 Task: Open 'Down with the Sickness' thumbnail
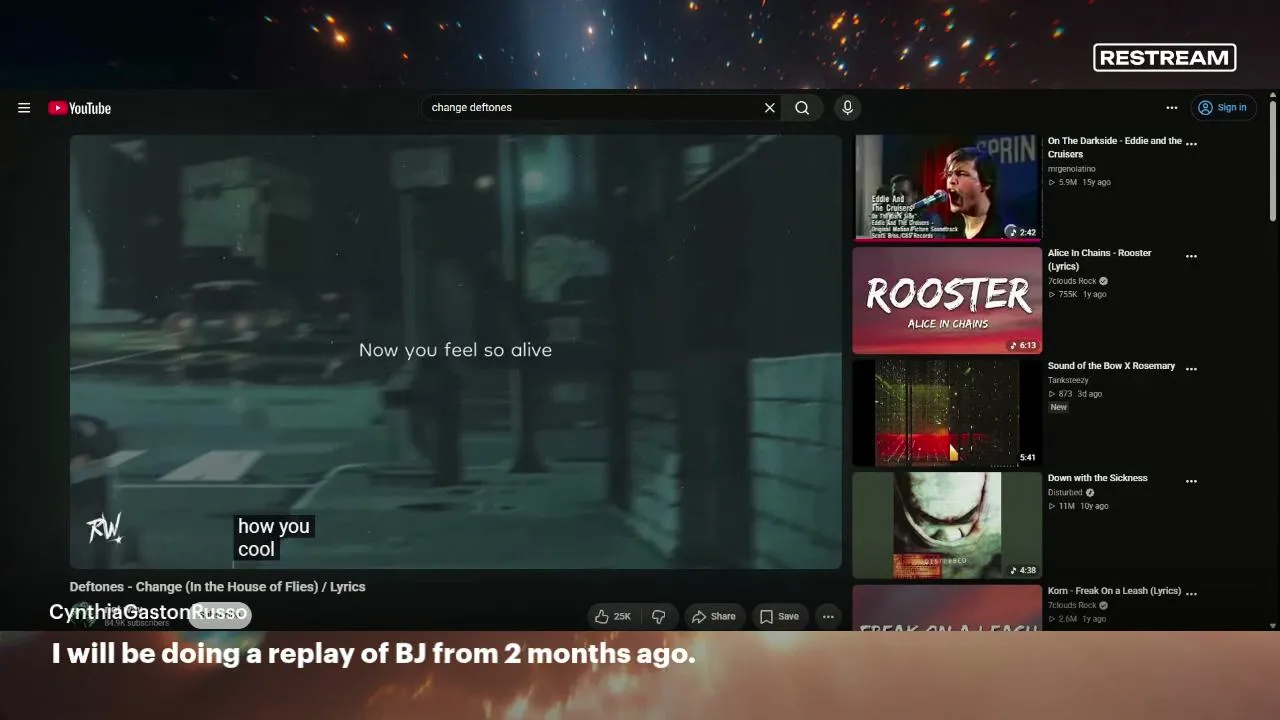[x=947, y=526]
